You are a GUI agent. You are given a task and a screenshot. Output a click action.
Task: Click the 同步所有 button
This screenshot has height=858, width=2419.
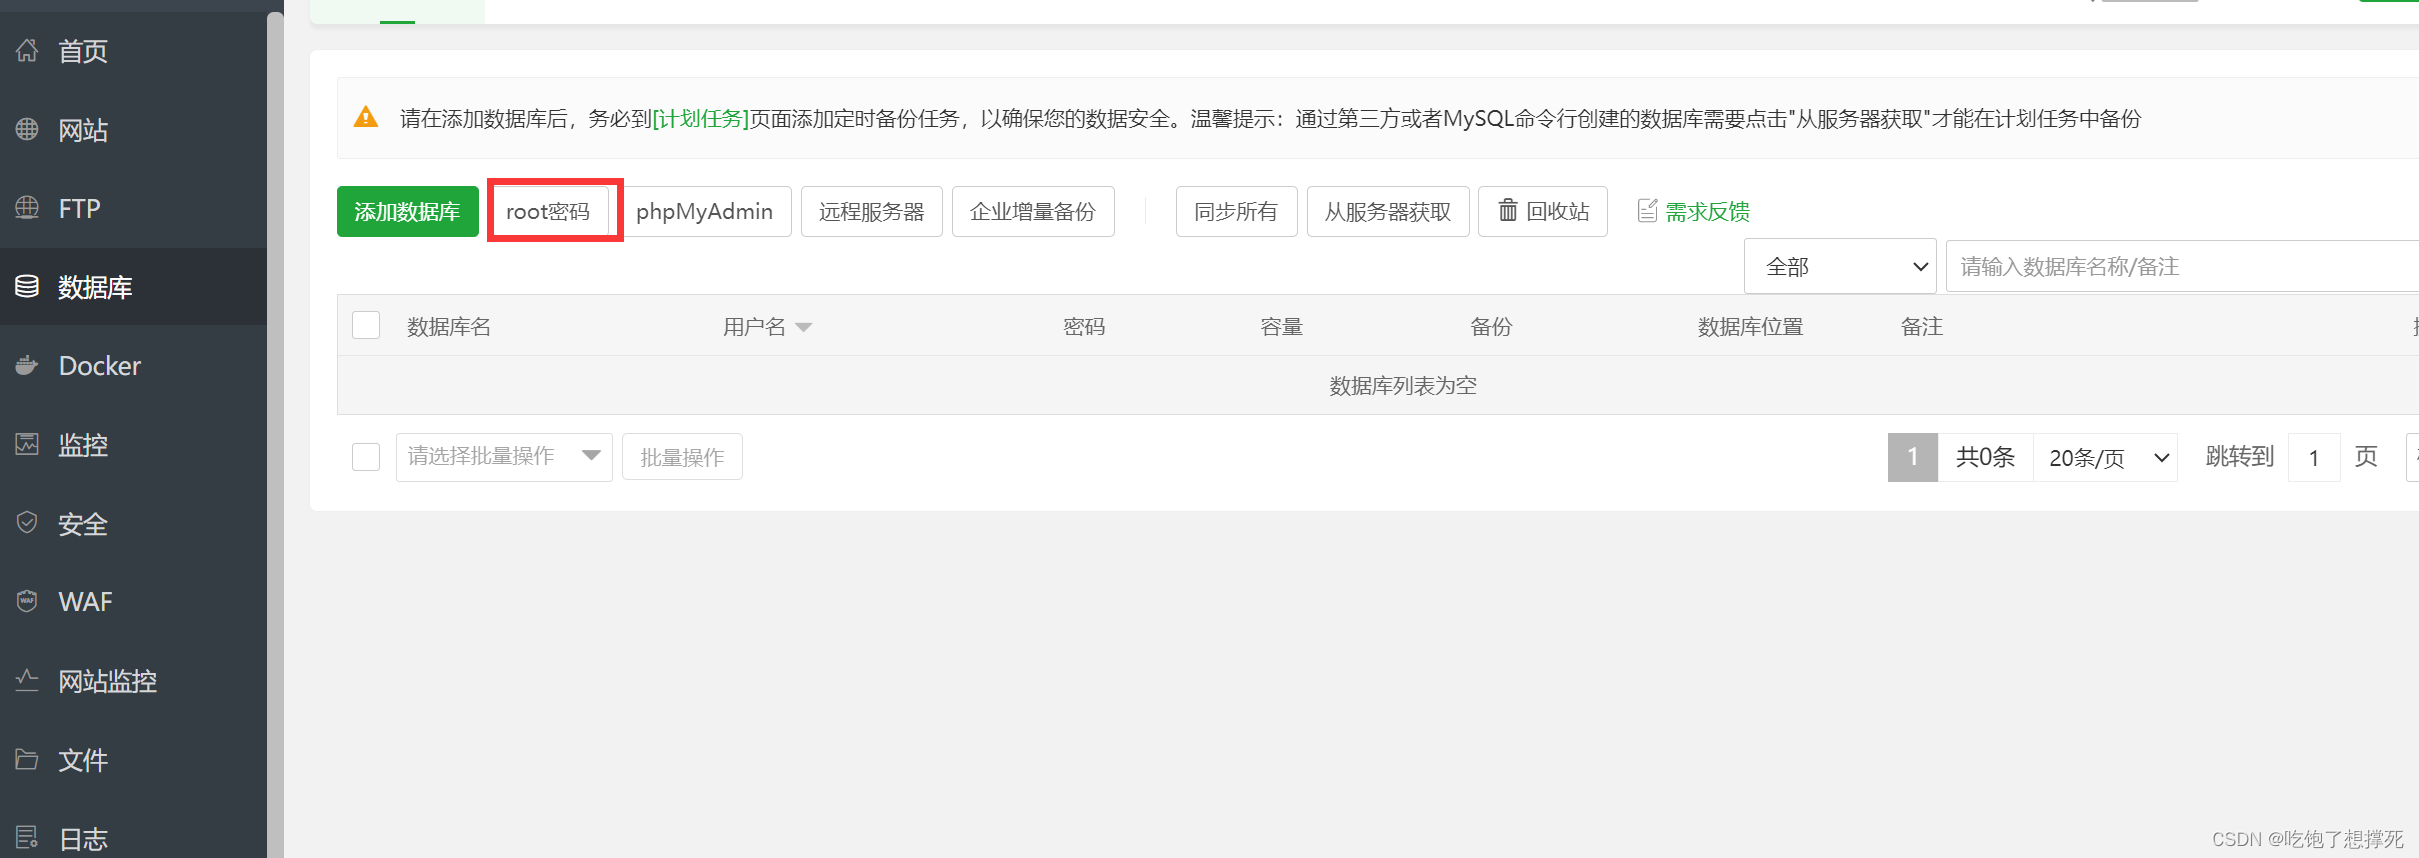click(1236, 211)
